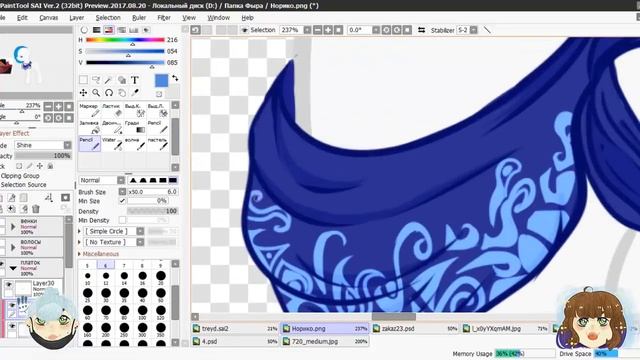Select the Text tool
Viewport: 640px width, 360px height.
pos(135,80)
